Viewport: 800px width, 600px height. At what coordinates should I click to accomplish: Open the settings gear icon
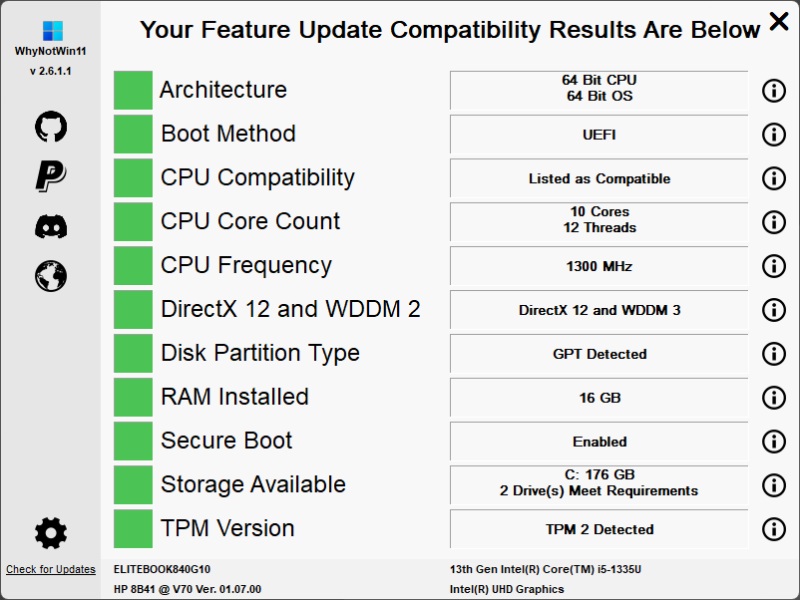pos(50,533)
